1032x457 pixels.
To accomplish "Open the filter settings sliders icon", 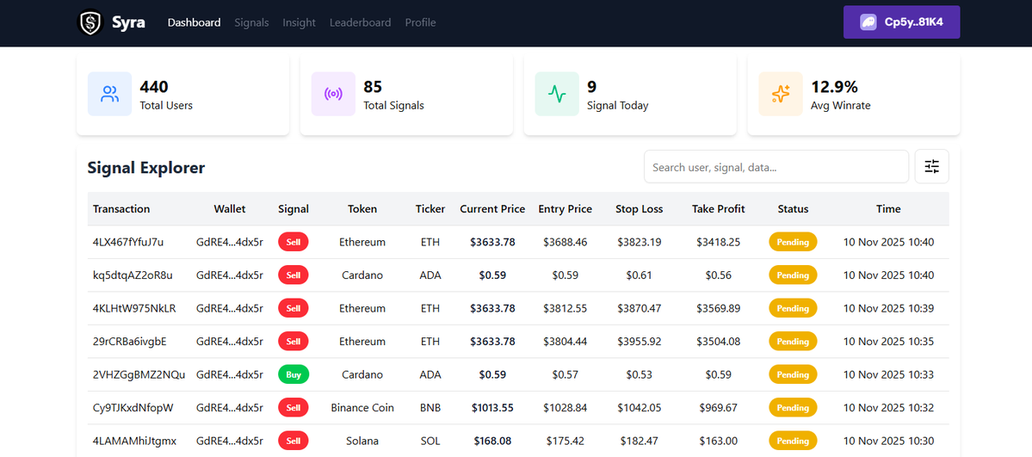I will tap(931, 167).
